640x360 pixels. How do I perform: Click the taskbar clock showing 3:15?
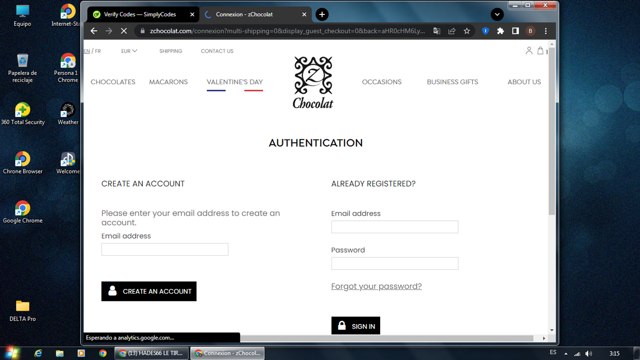614,353
